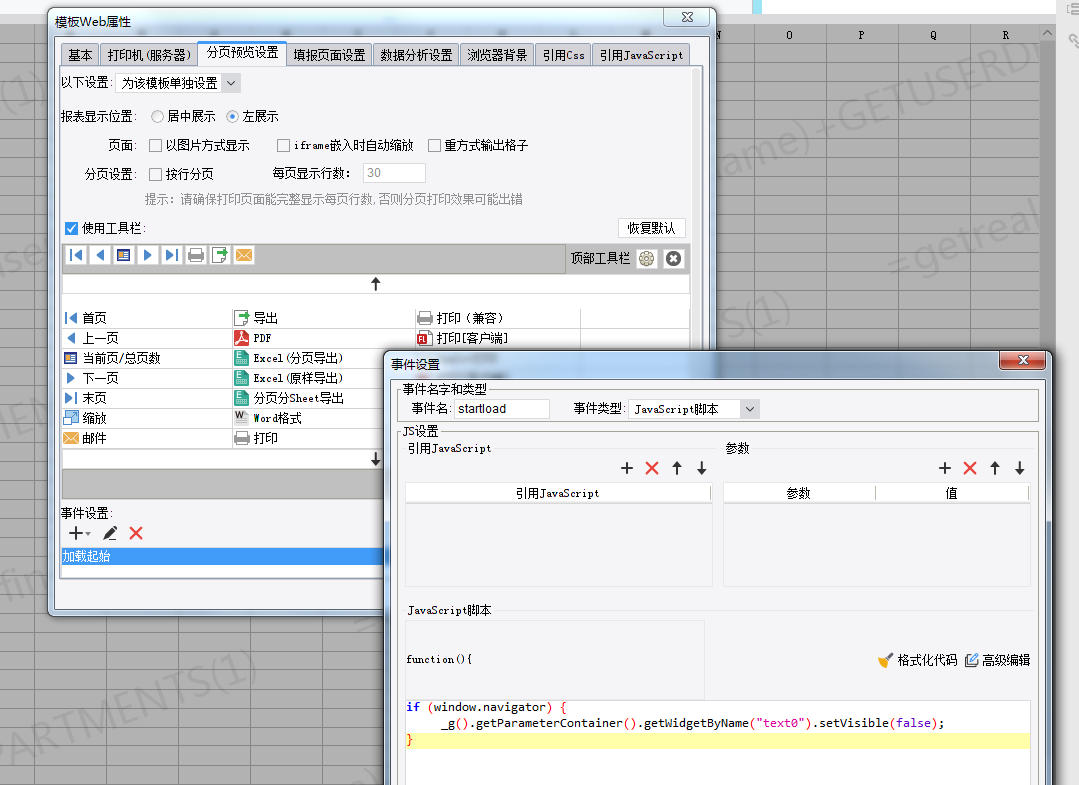Open the template settings scope dropdown
The height and width of the screenshot is (785, 1079).
[178, 83]
